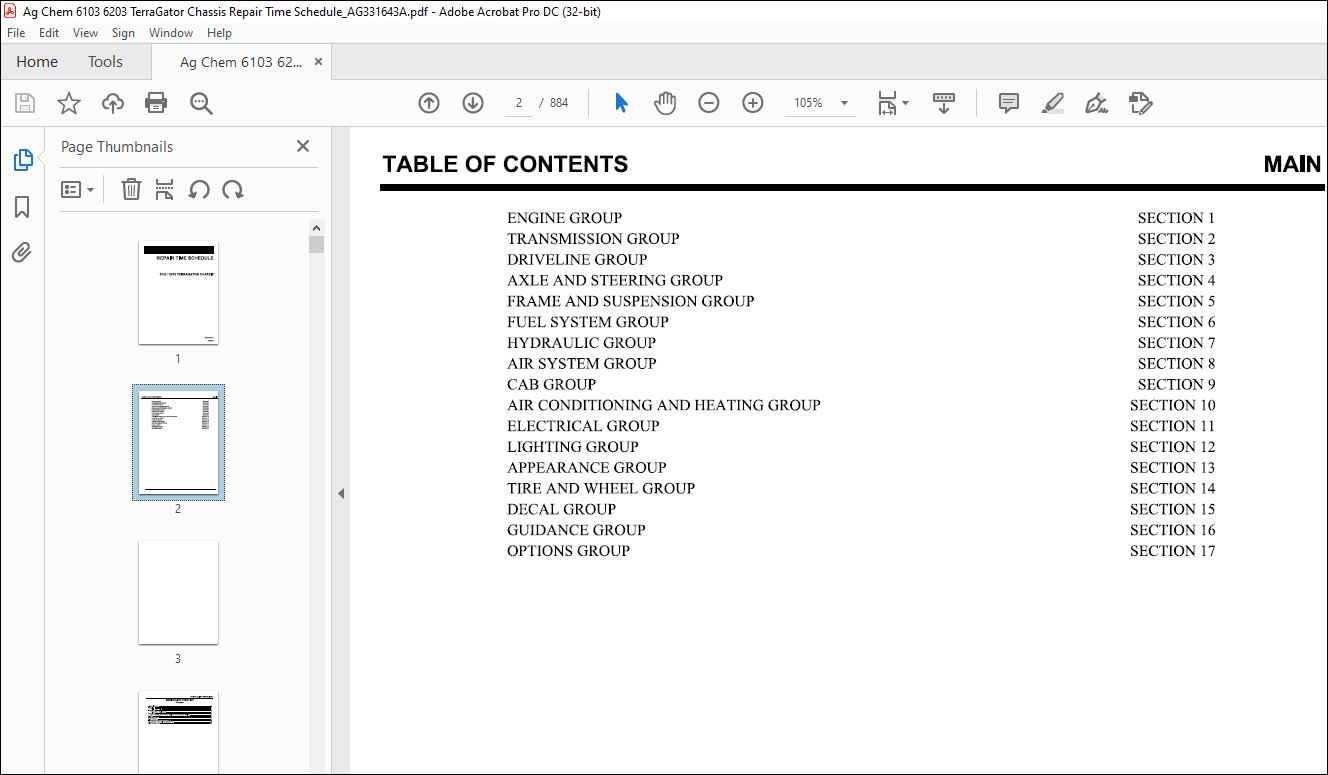
Task: Open the View menu
Action: [86, 33]
